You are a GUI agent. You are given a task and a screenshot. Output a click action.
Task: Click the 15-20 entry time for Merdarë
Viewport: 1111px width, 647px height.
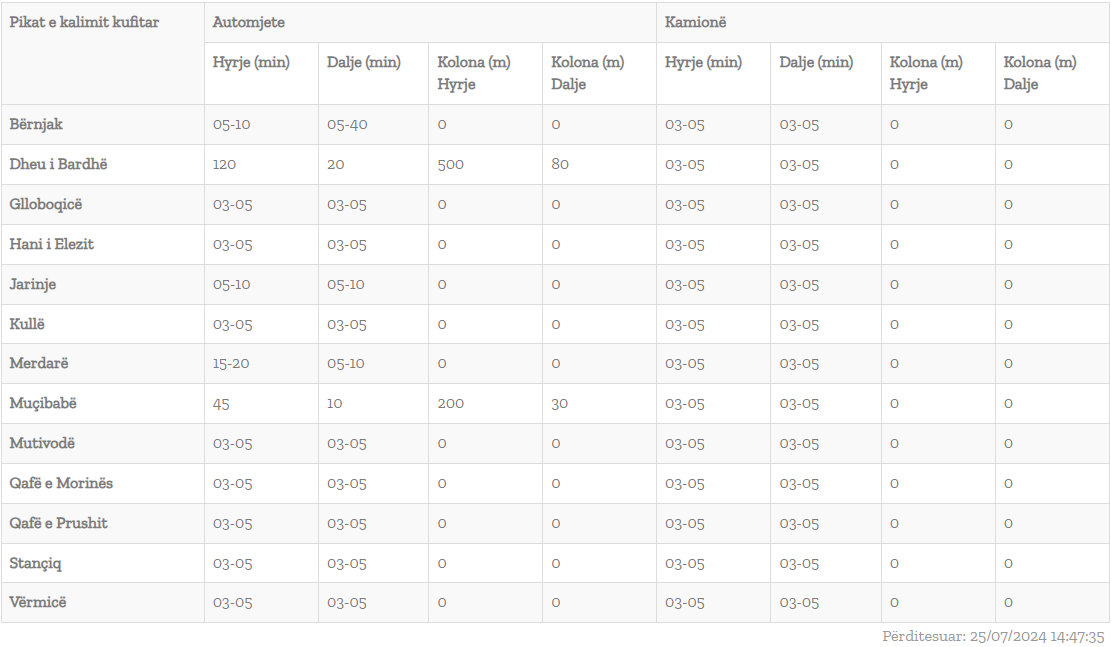(x=231, y=364)
